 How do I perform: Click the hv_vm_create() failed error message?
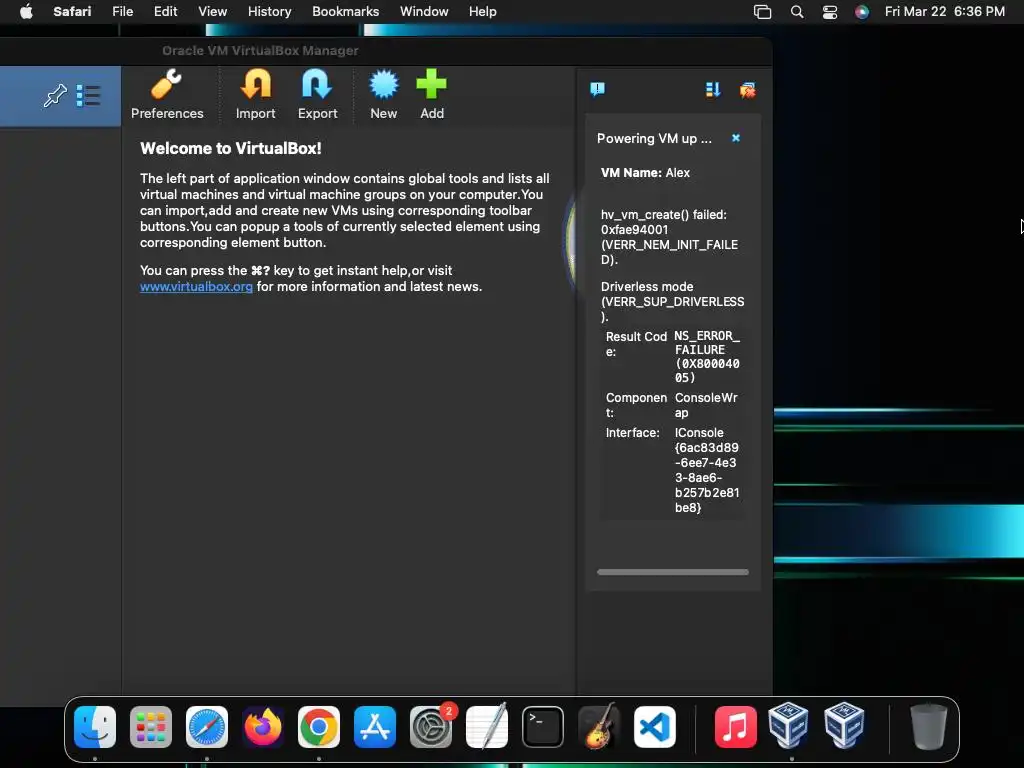(x=669, y=237)
